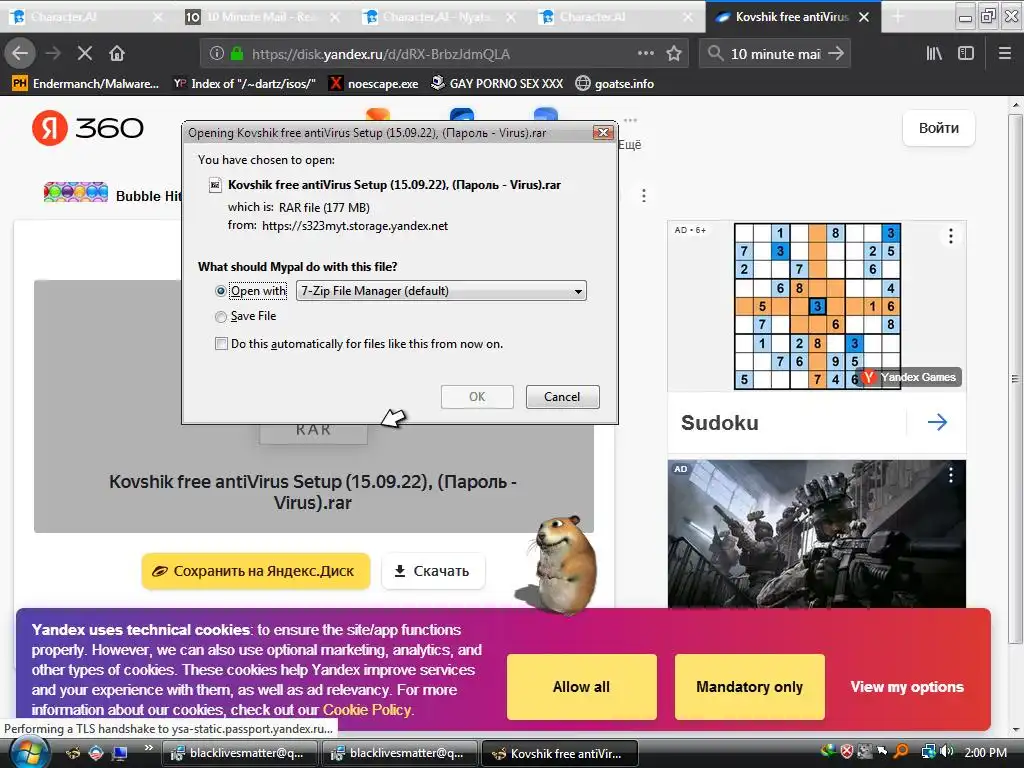
Task: Click the Ещё more services label
Action: coord(630,144)
